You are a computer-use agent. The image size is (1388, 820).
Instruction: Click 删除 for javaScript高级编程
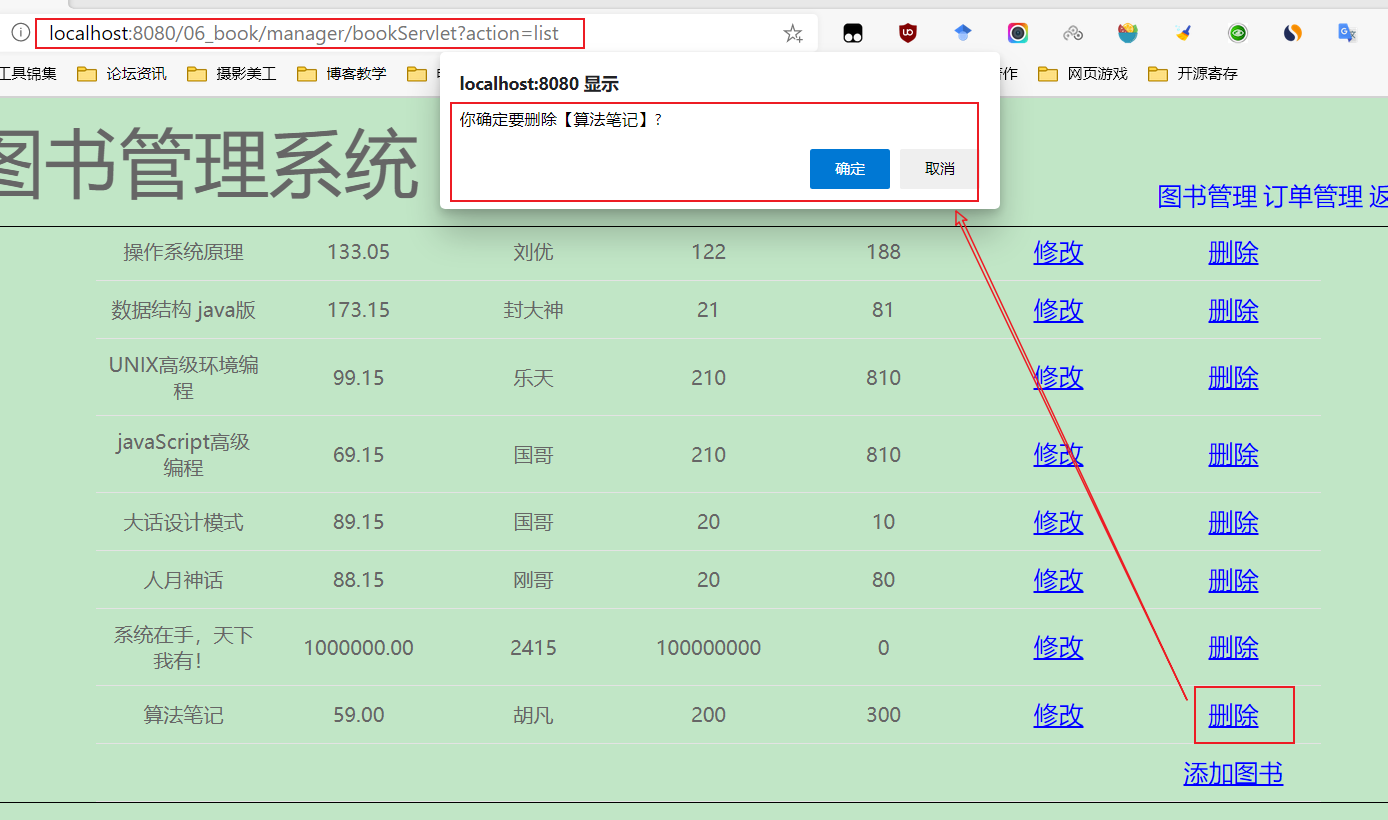[1233, 454]
